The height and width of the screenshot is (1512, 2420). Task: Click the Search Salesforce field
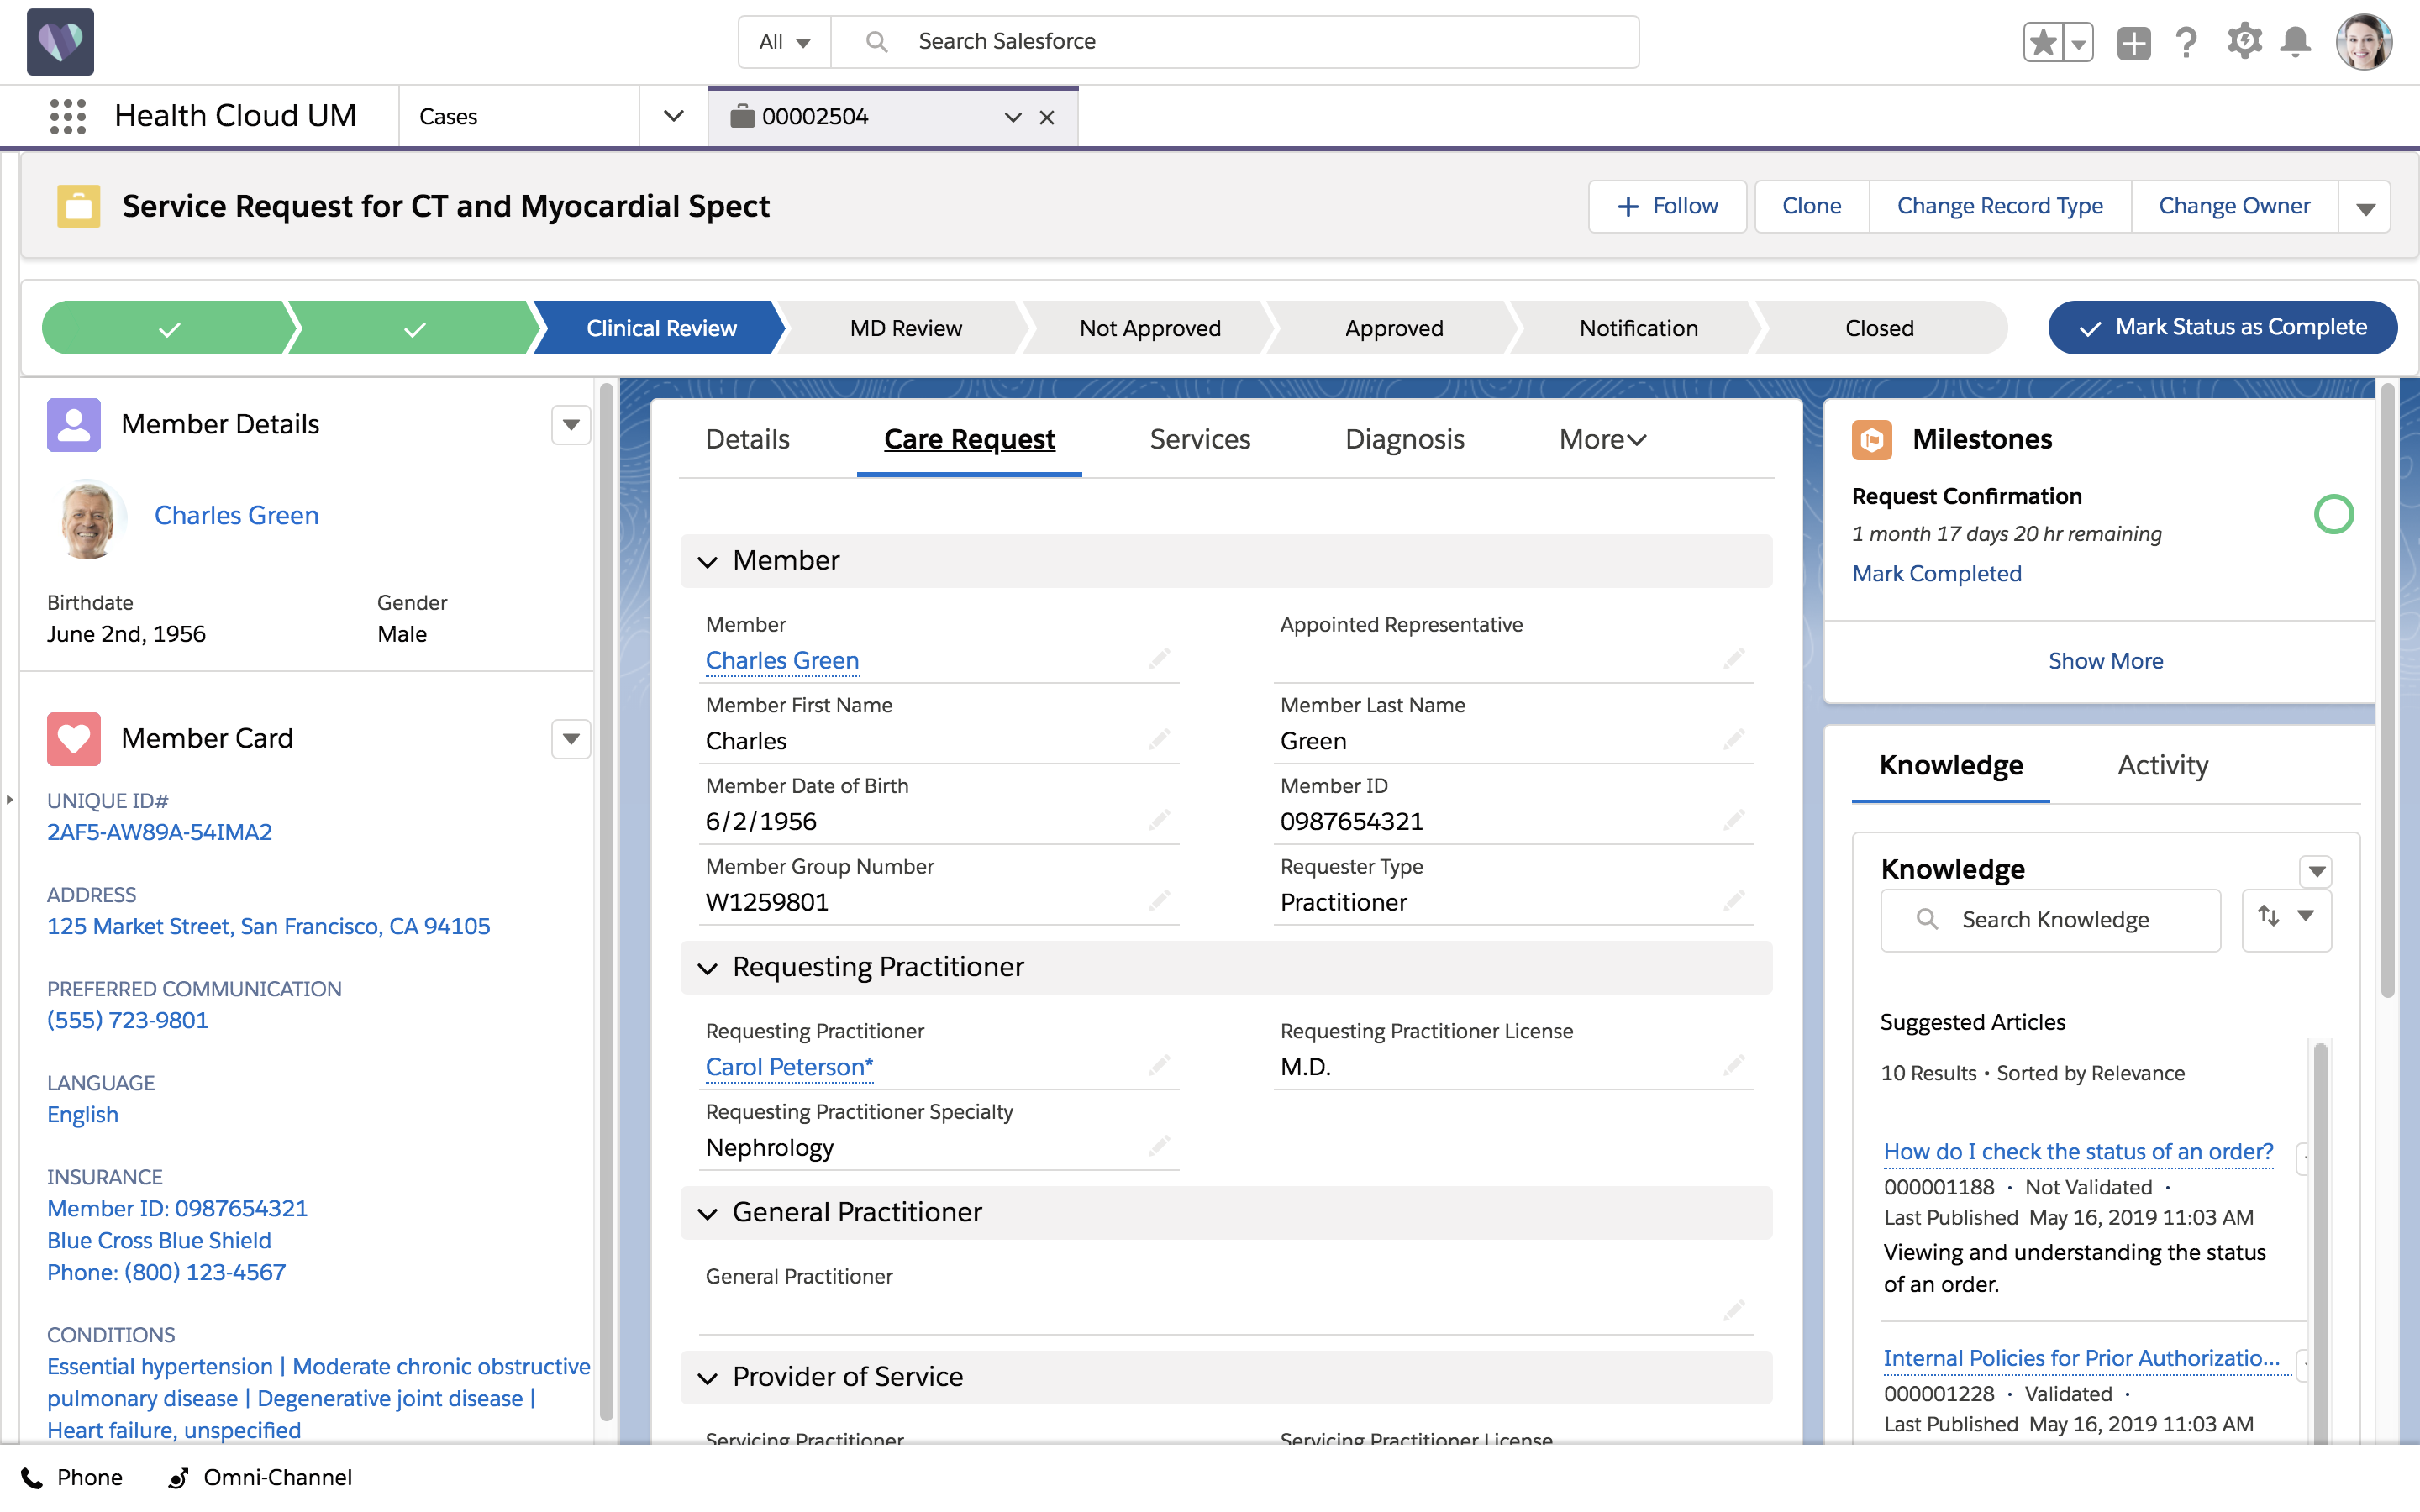point(1235,42)
